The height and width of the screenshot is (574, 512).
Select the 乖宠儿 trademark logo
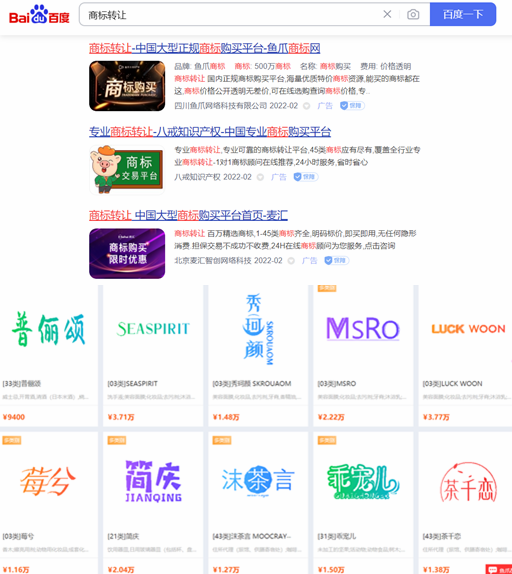coord(363,481)
